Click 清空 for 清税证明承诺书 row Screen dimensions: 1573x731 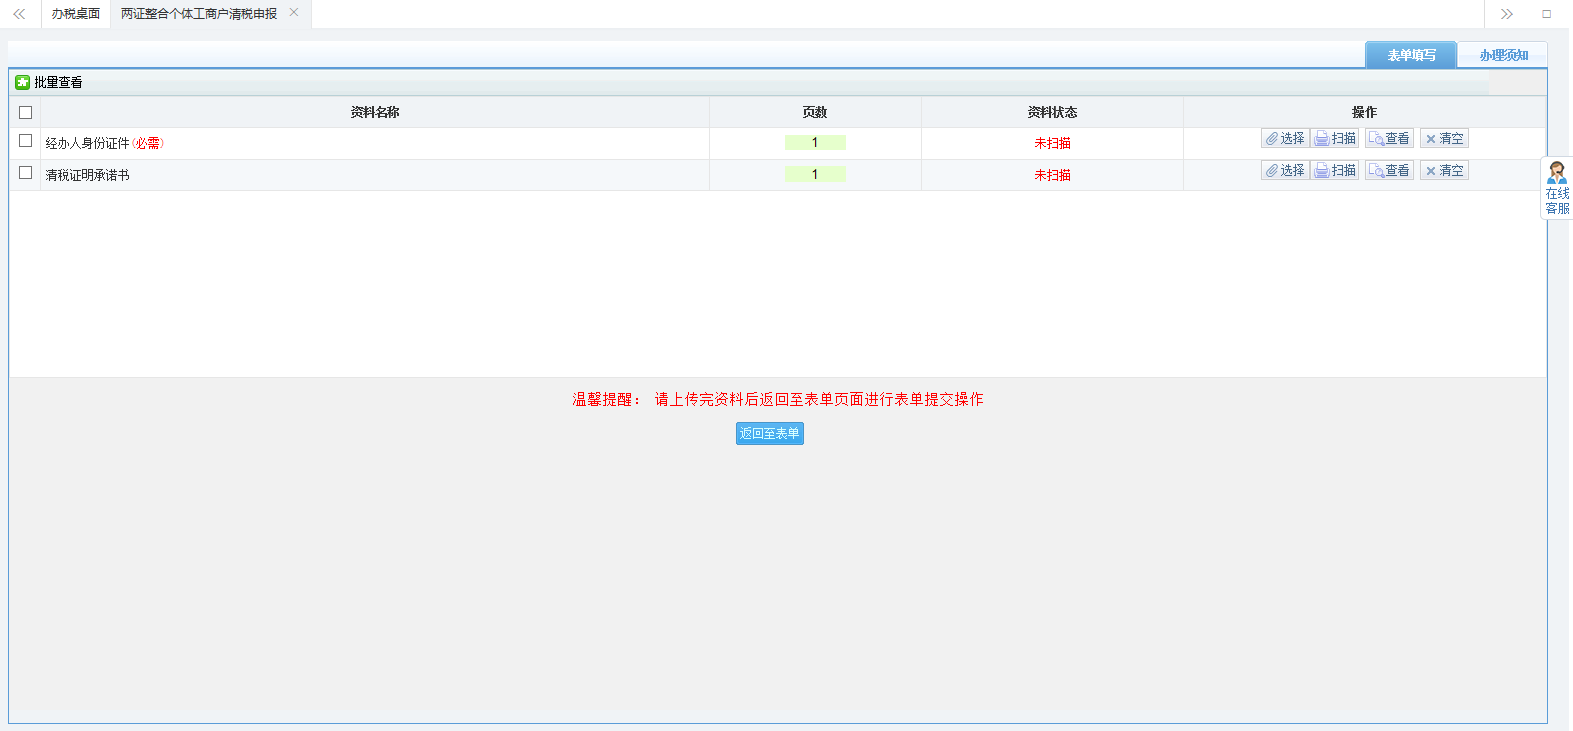(1444, 171)
